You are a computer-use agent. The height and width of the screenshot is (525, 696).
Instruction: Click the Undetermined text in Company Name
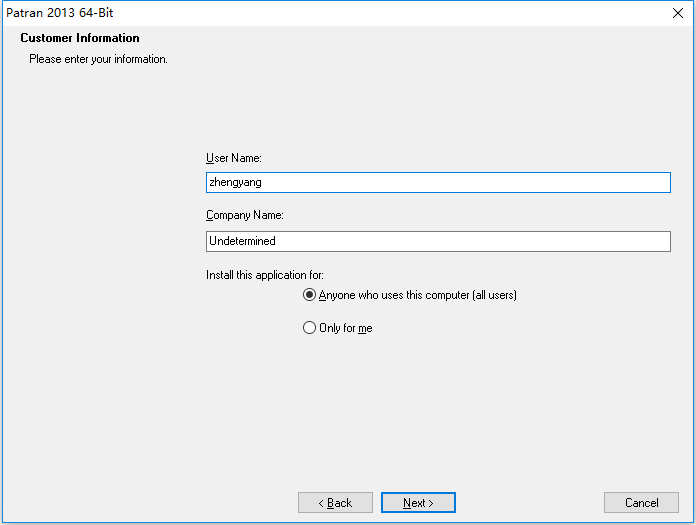[242, 241]
